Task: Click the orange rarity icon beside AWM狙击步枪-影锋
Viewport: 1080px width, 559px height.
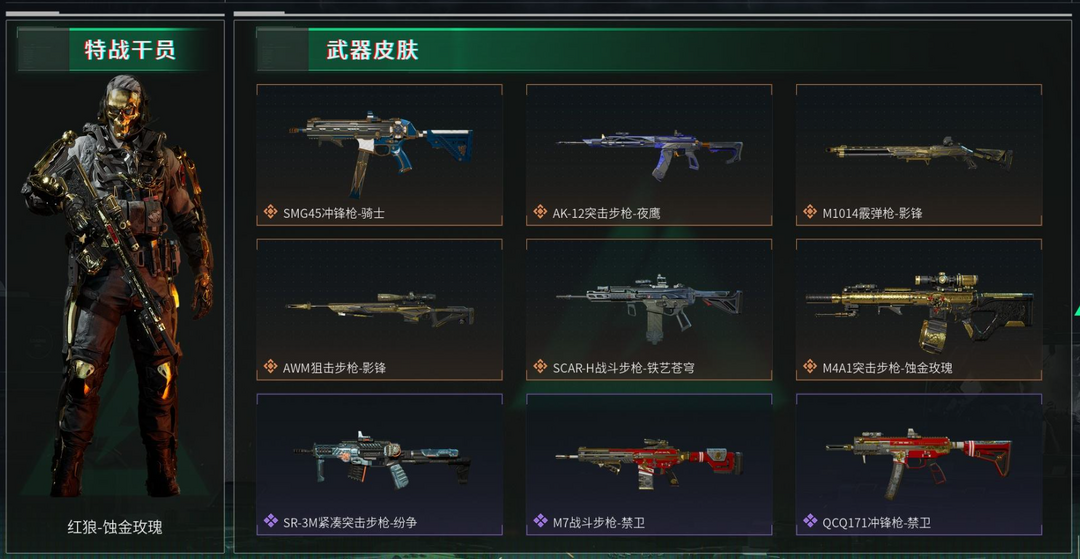Action: 271,368
